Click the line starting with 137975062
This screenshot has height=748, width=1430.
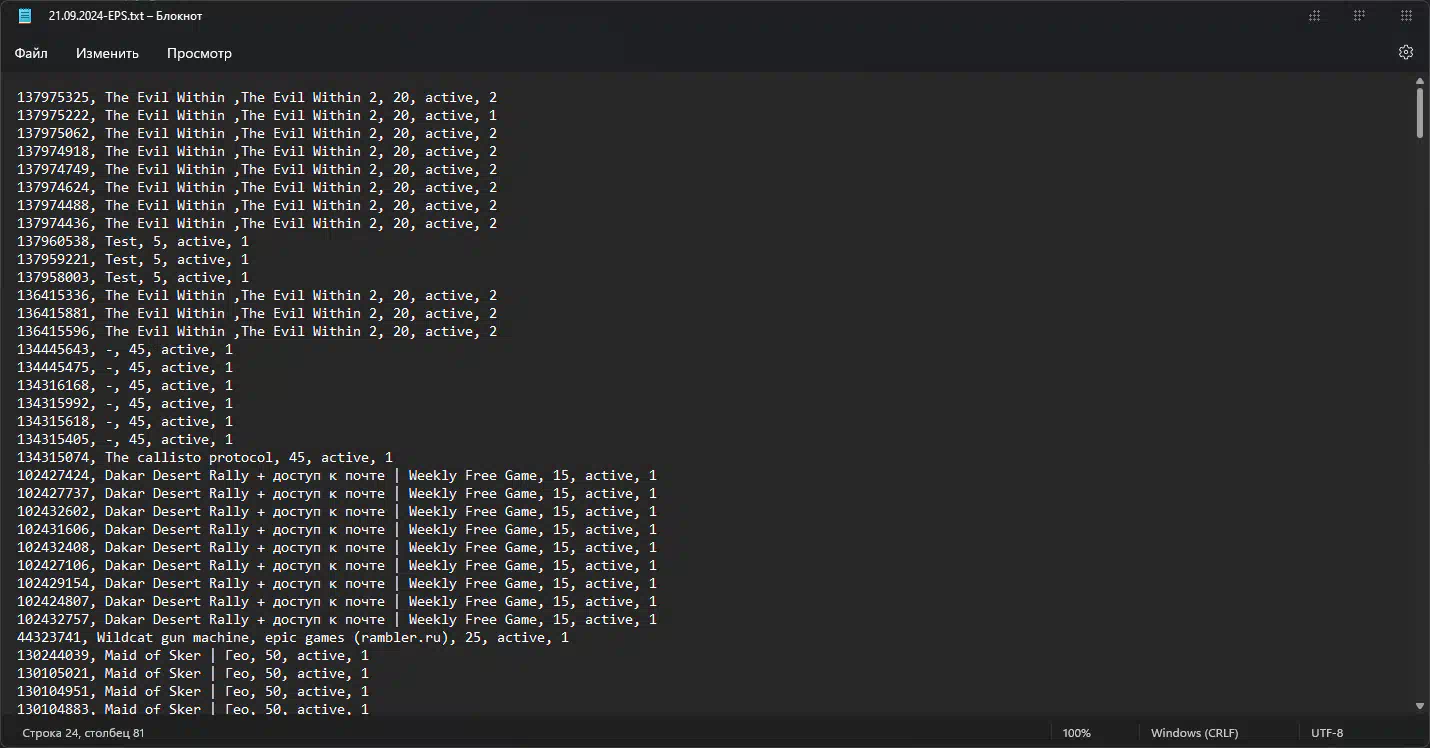(257, 133)
